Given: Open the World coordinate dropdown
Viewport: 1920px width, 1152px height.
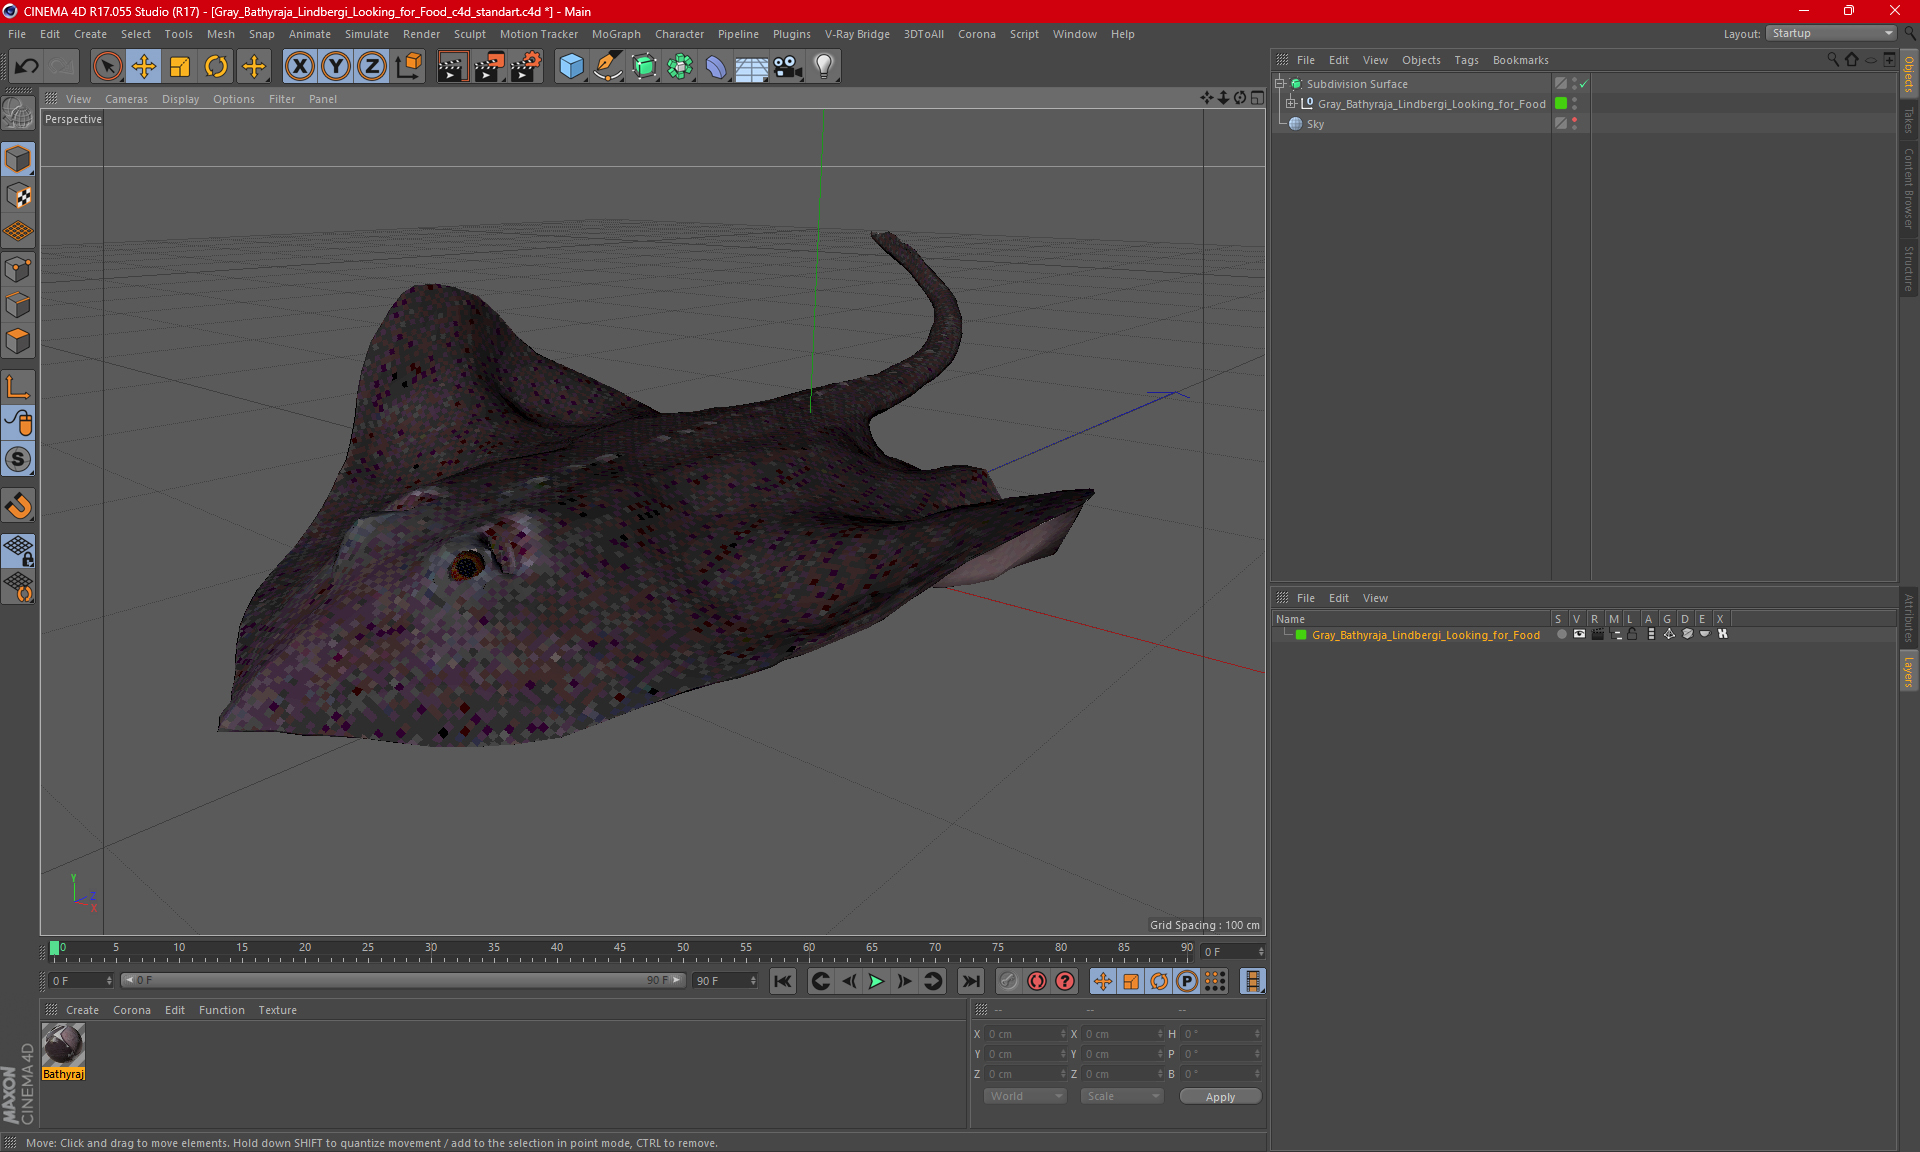Looking at the screenshot, I should [x=1025, y=1096].
